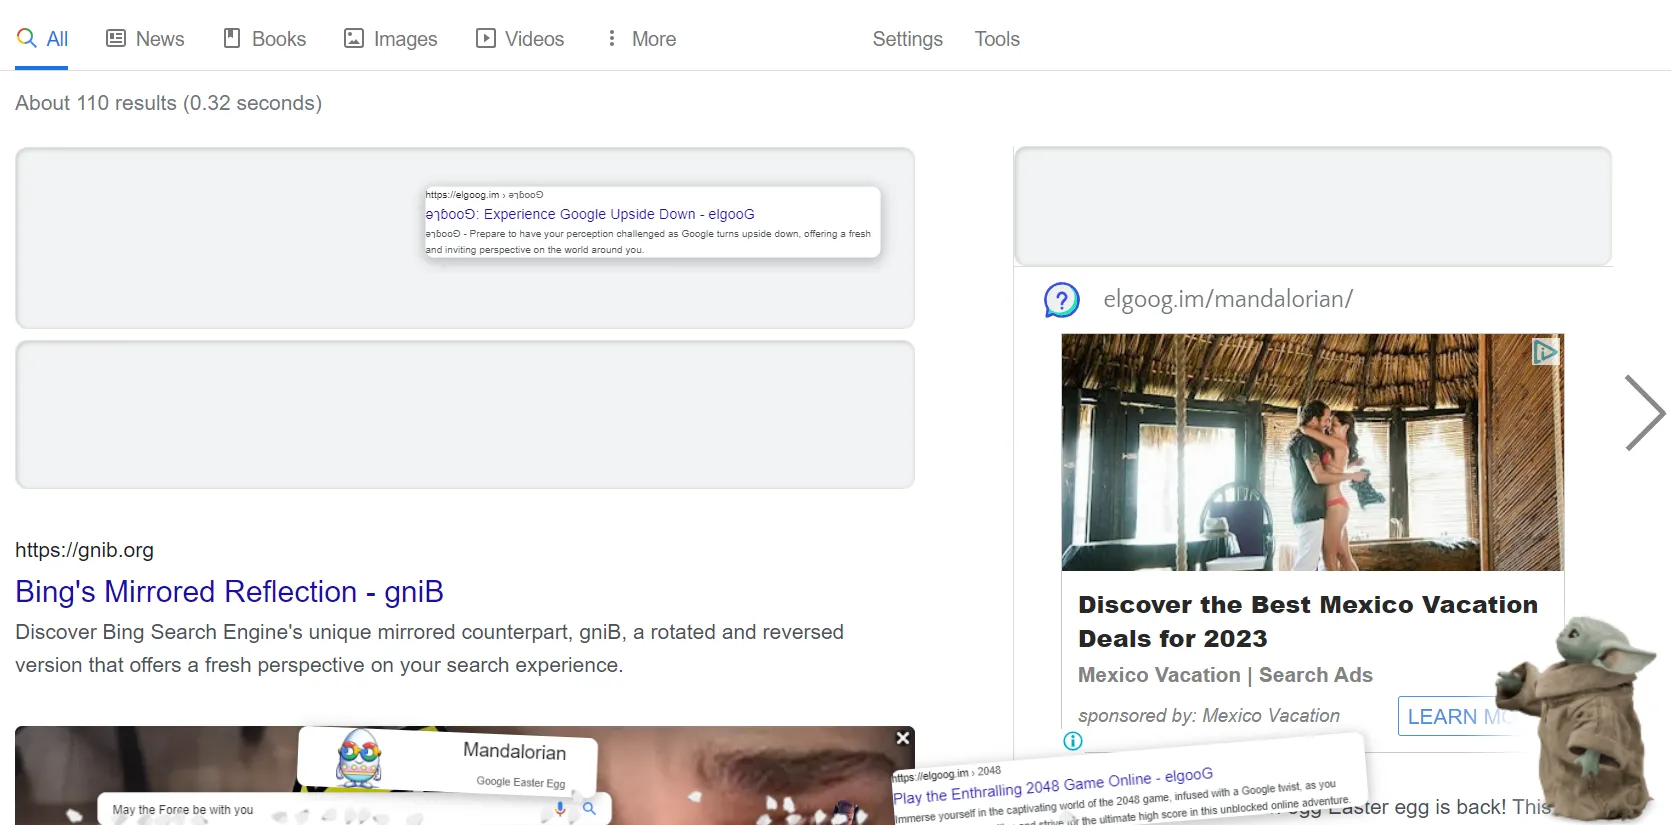Open the search Tools menu

click(997, 39)
